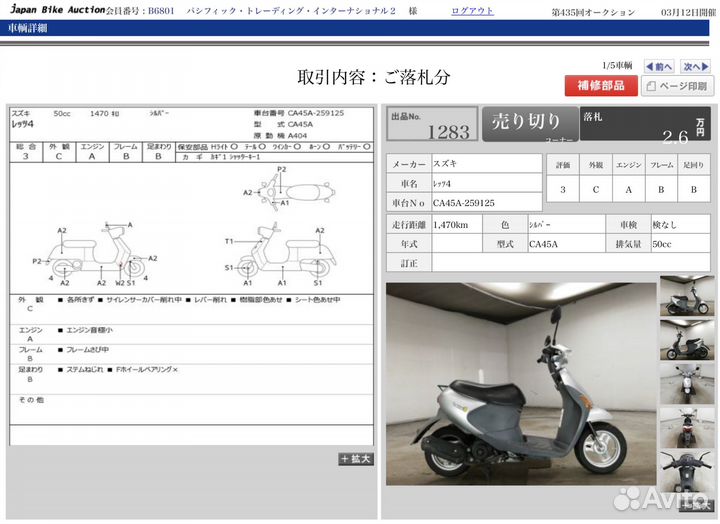This screenshot has width=720, height=524.
Task: Click the 車輌詳細 header bar title
Action: pos(28,28)
